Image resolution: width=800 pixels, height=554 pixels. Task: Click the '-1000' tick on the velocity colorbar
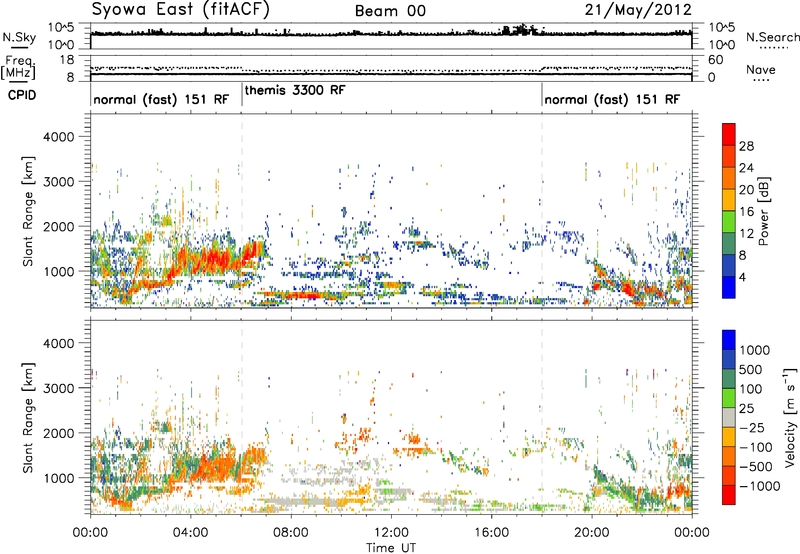coord(760,486)
